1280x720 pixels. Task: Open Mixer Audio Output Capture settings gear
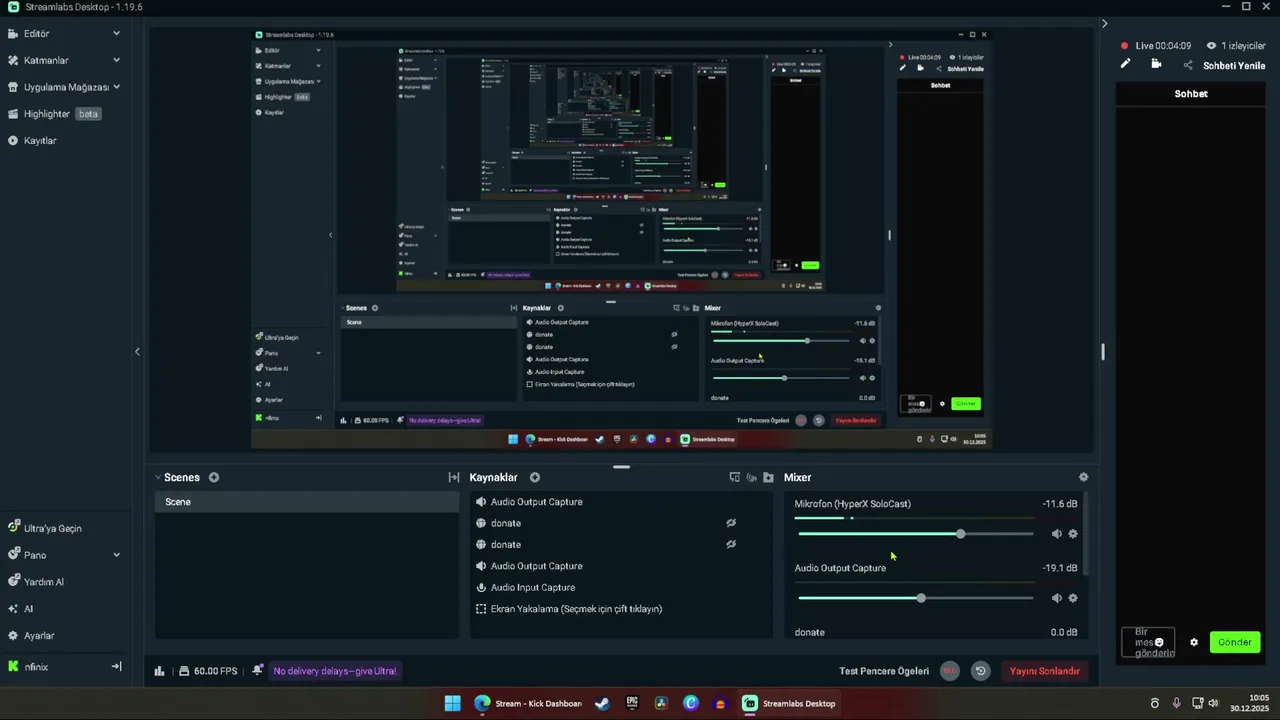point(1073,598)
